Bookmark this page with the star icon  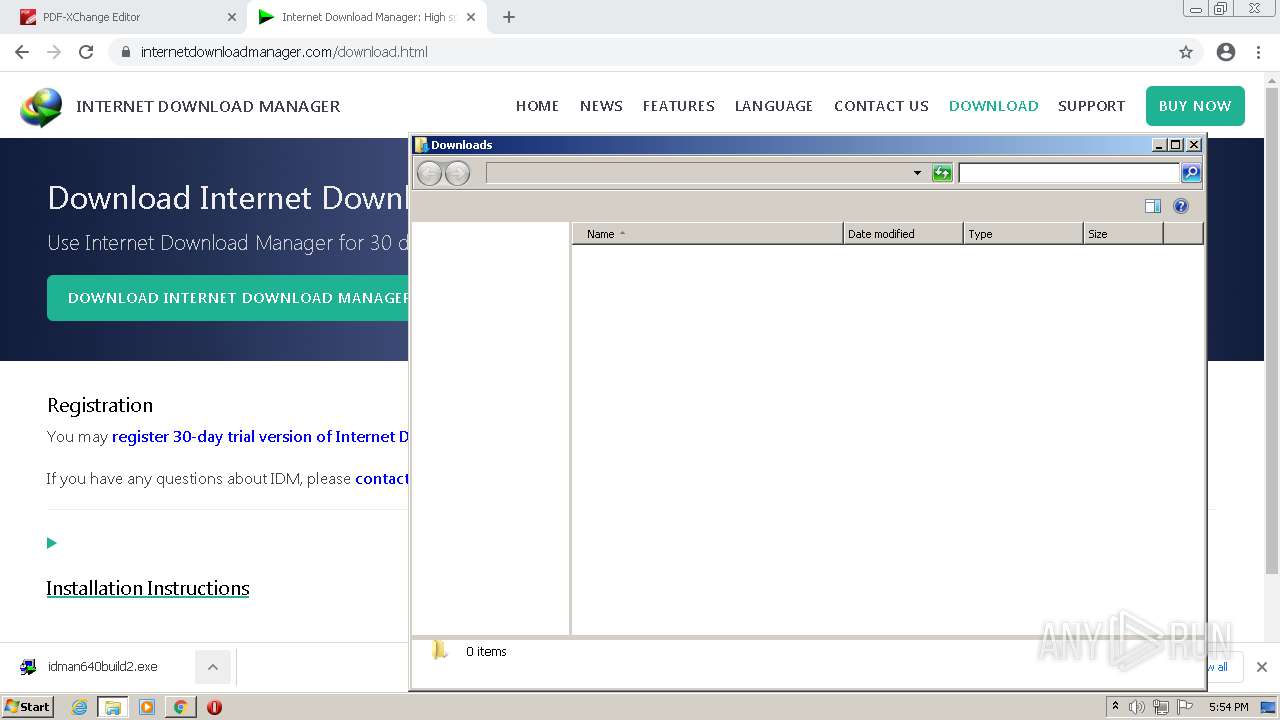point(1186,52)
